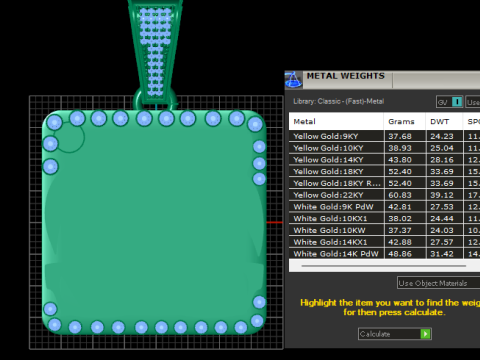Click the 24.23 DWT cell

(x=444, y=136)
